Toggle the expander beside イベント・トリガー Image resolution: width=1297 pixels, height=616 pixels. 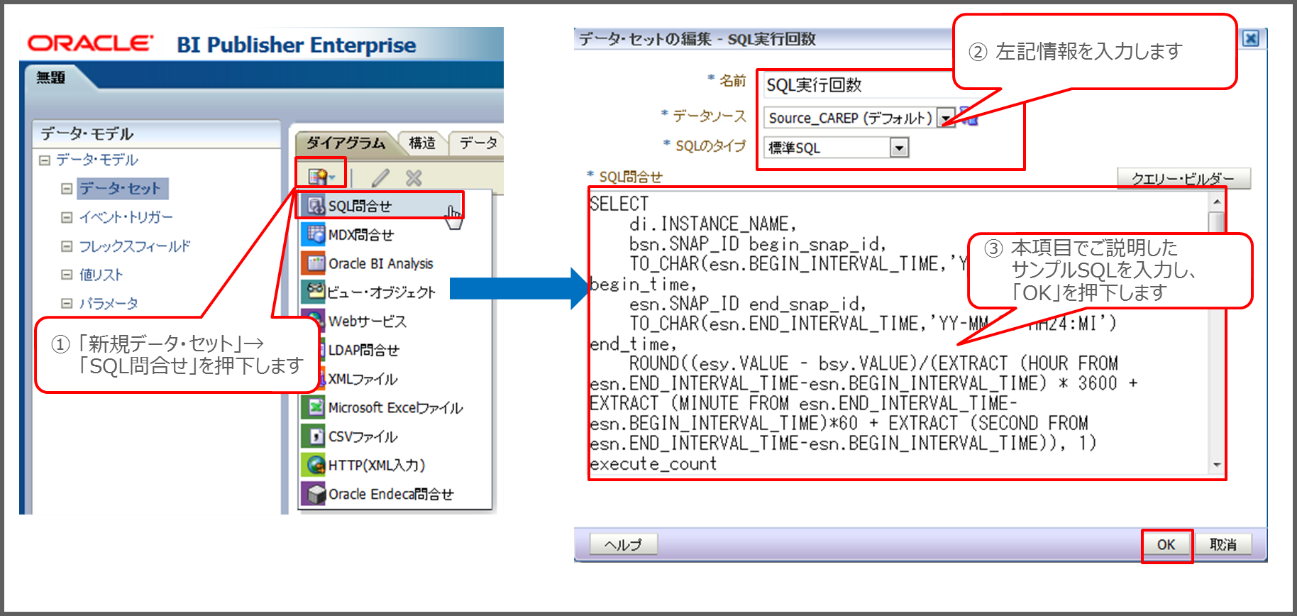66,217
